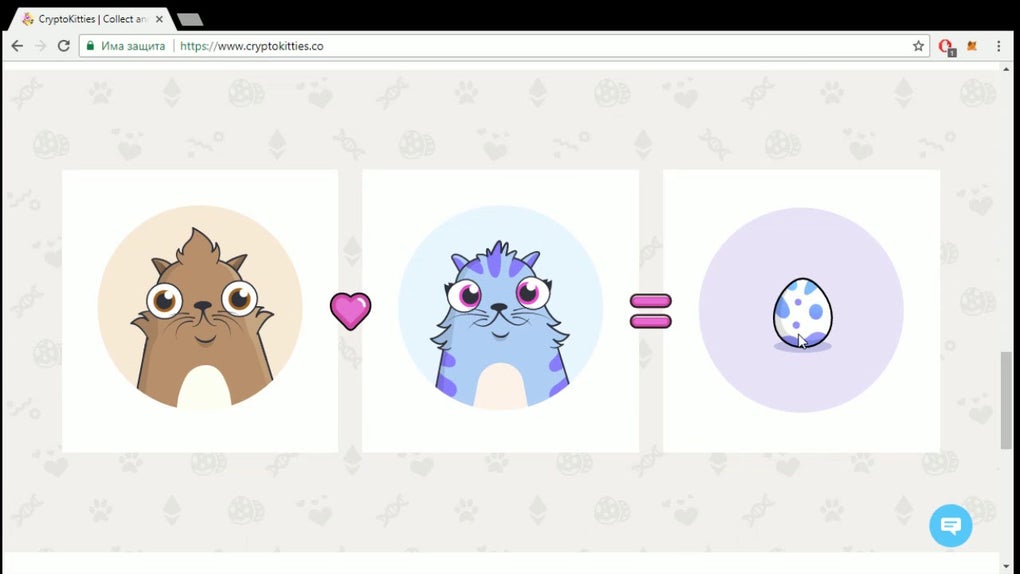
Task: Click the pink equals sign icon
Action: (651, 310)
